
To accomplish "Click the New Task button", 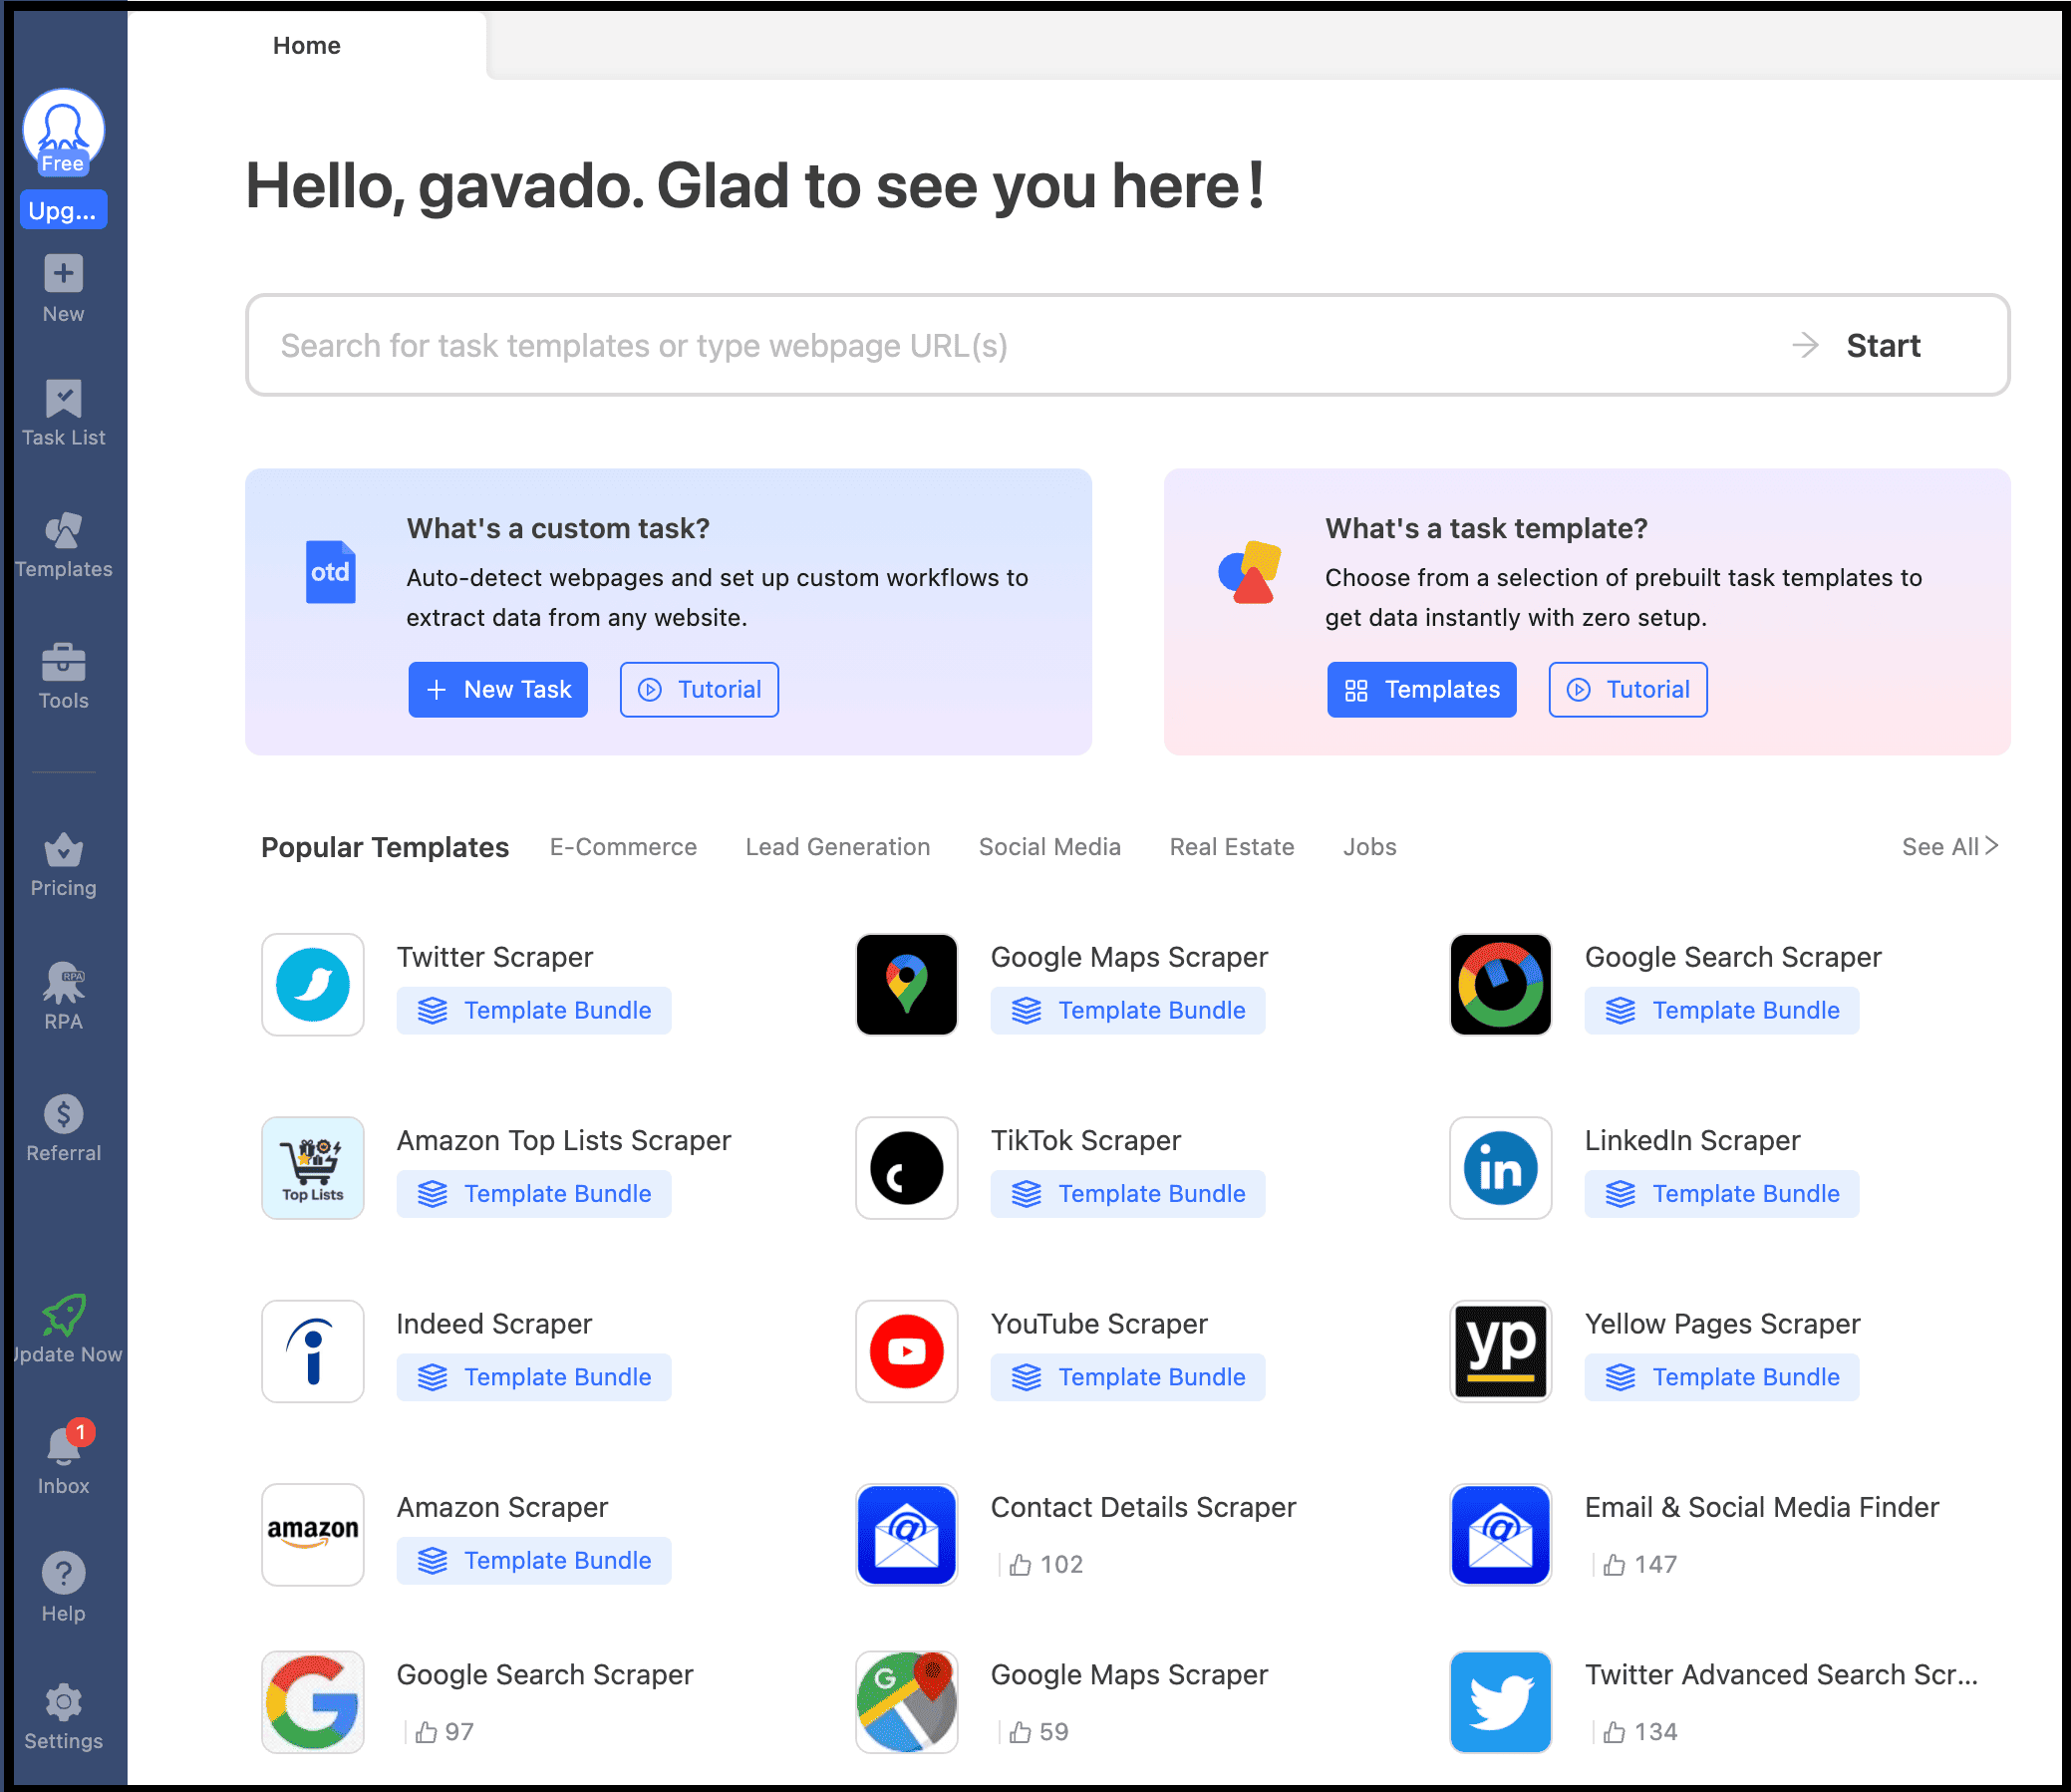I will pos(497,689).
